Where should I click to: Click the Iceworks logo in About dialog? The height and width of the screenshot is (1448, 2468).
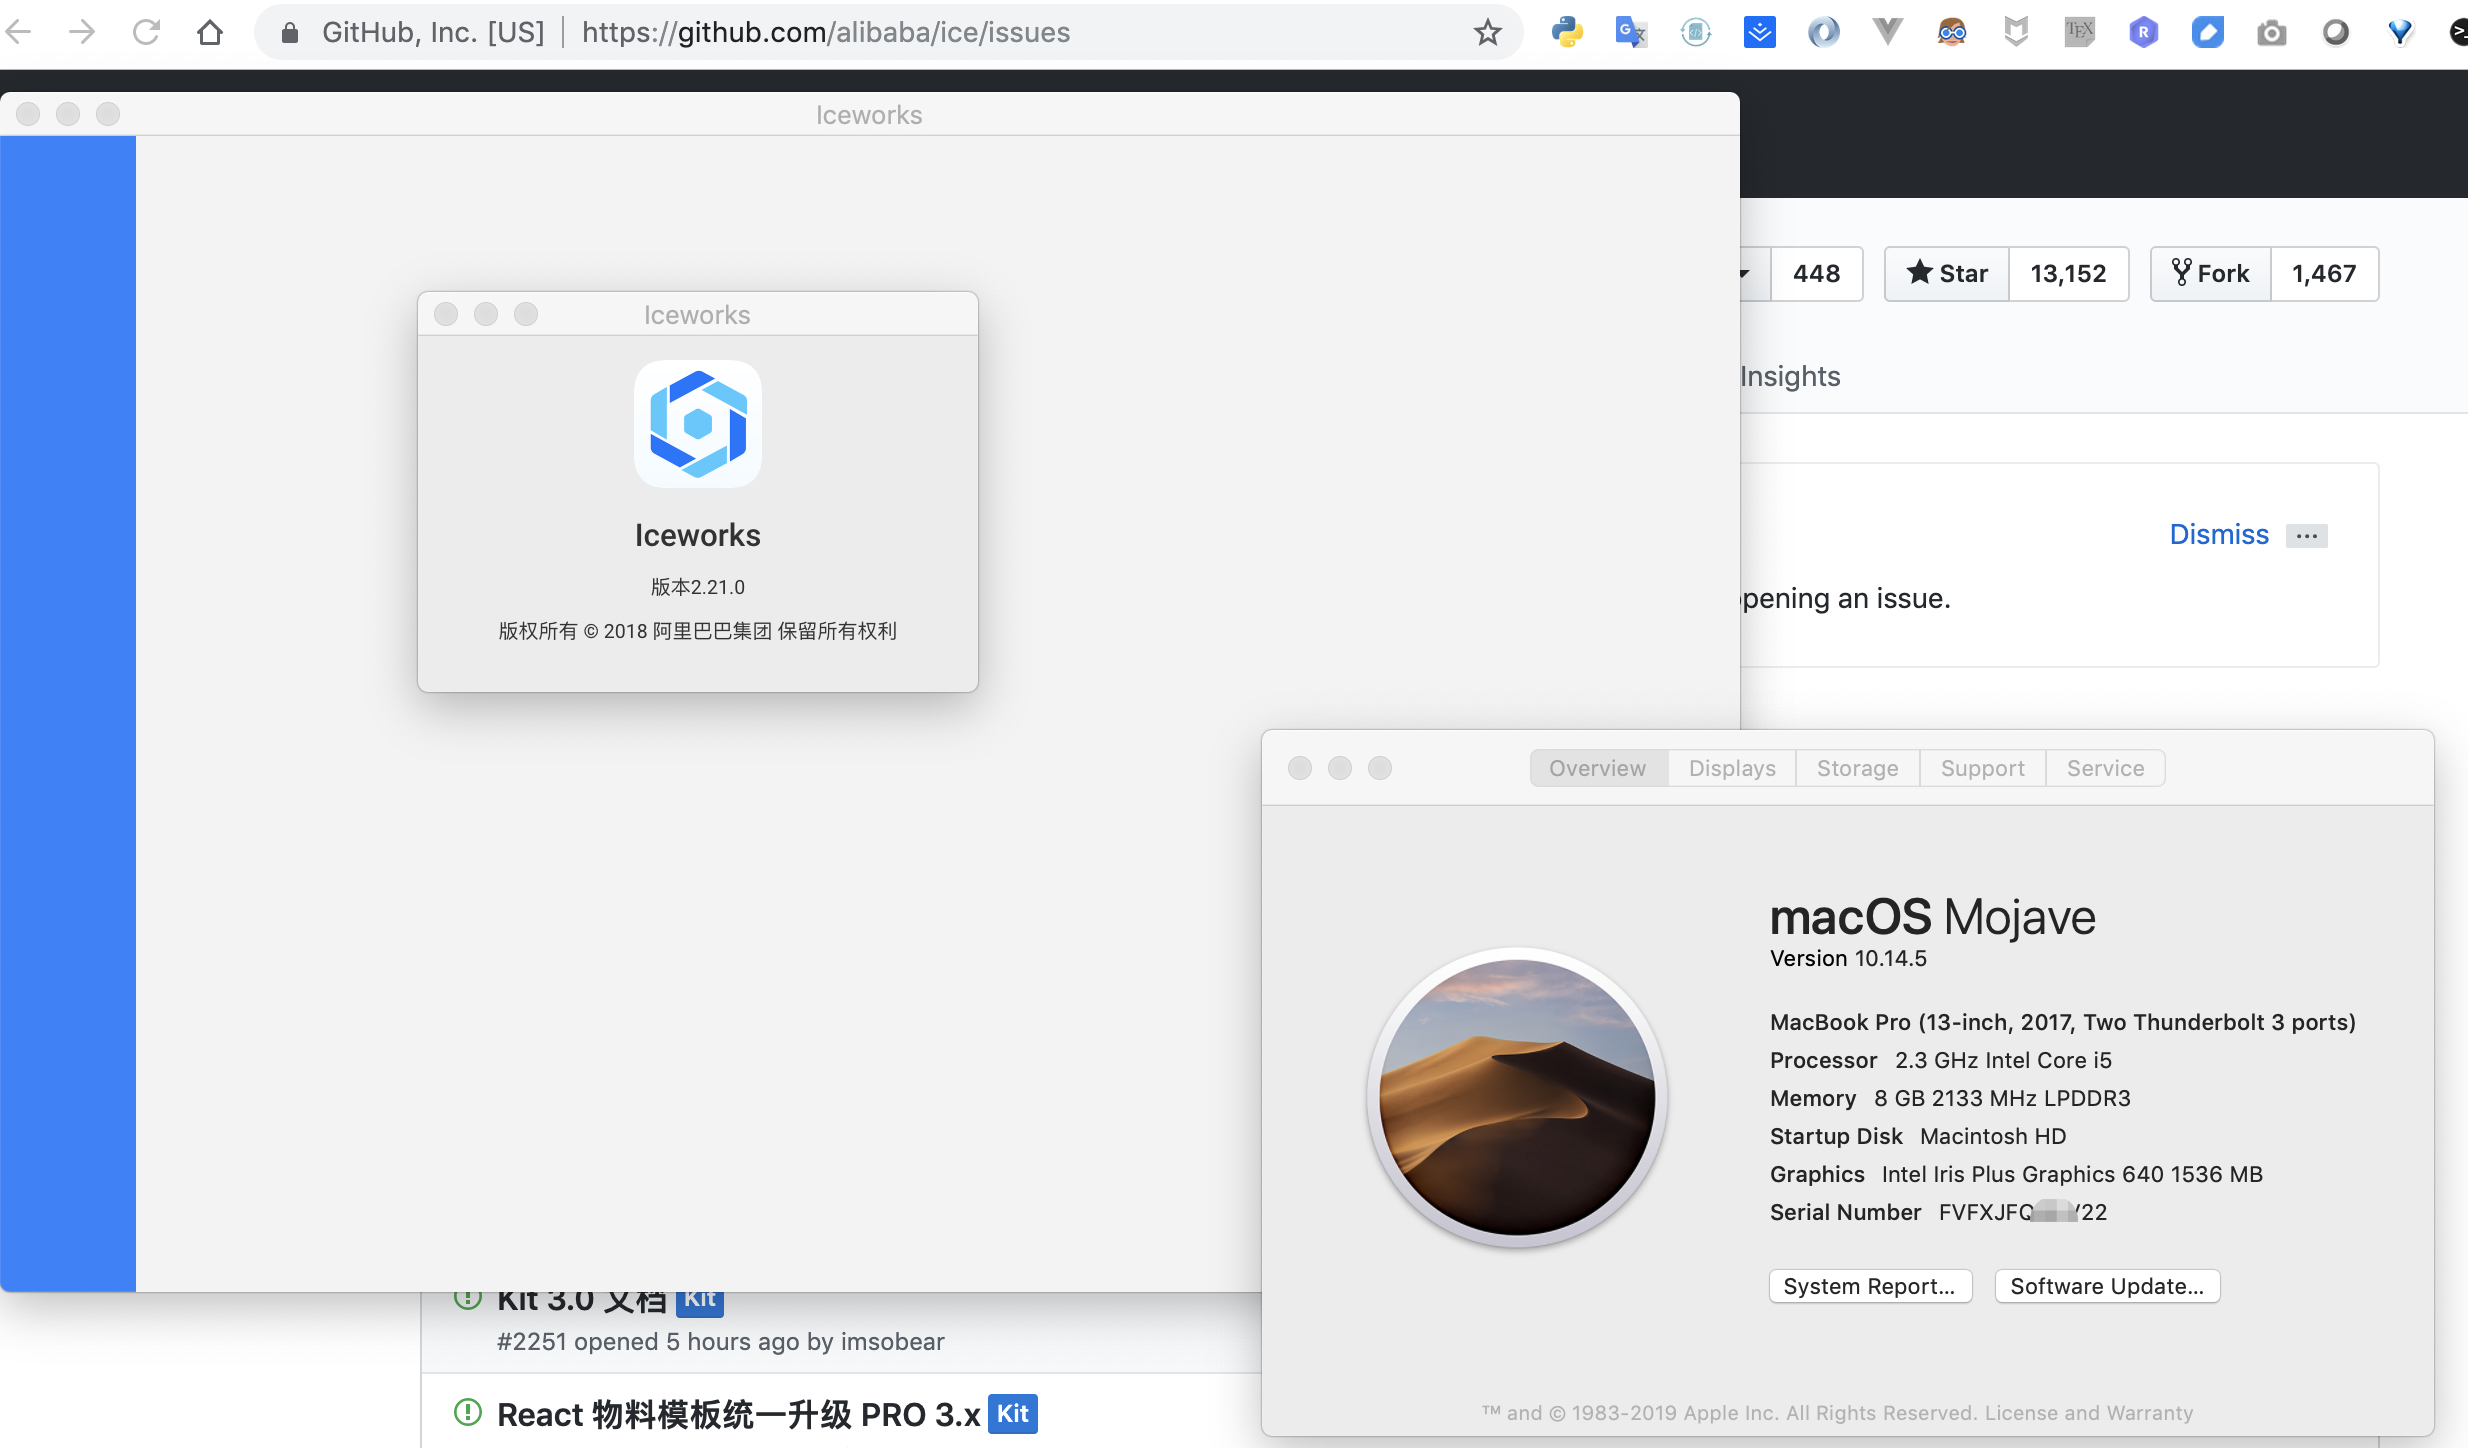pos(698,424)
